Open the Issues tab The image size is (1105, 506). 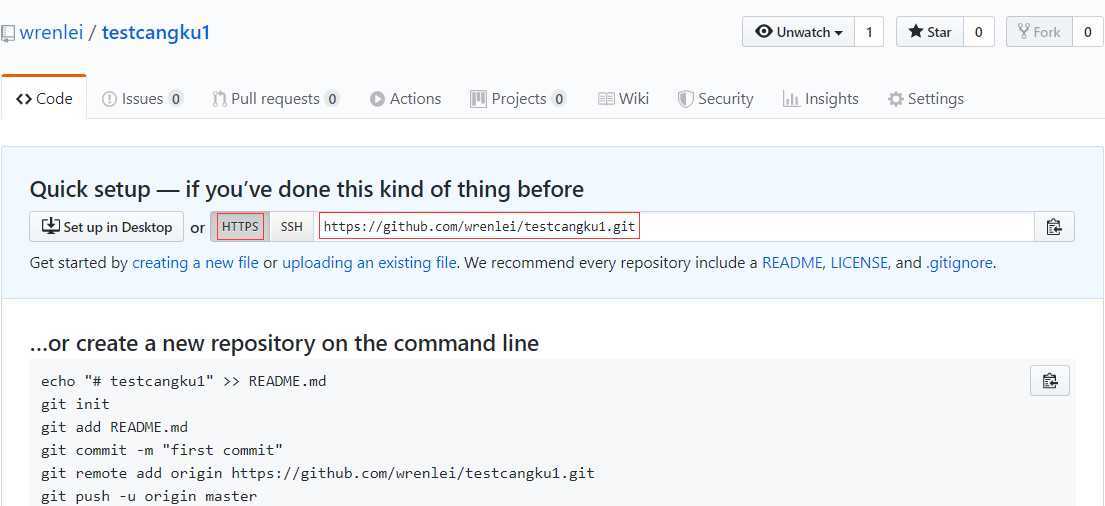pyautogui.click(x=142, y=99)
